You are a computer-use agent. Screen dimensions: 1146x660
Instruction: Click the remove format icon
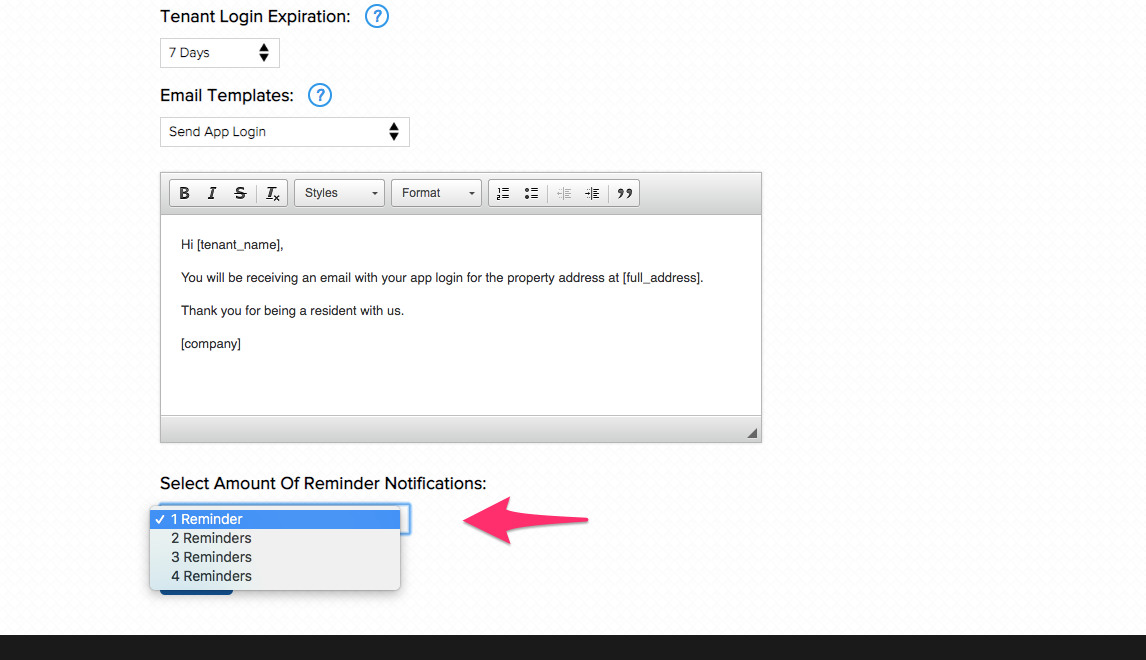[273, 193]
